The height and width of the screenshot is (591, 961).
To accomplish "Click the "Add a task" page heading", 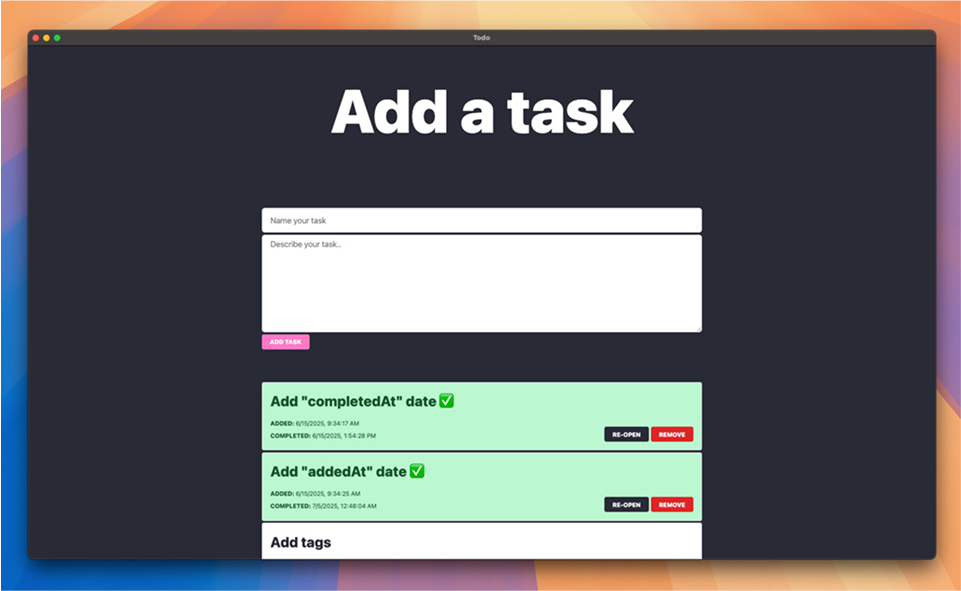I will click(x=482, y=112).
